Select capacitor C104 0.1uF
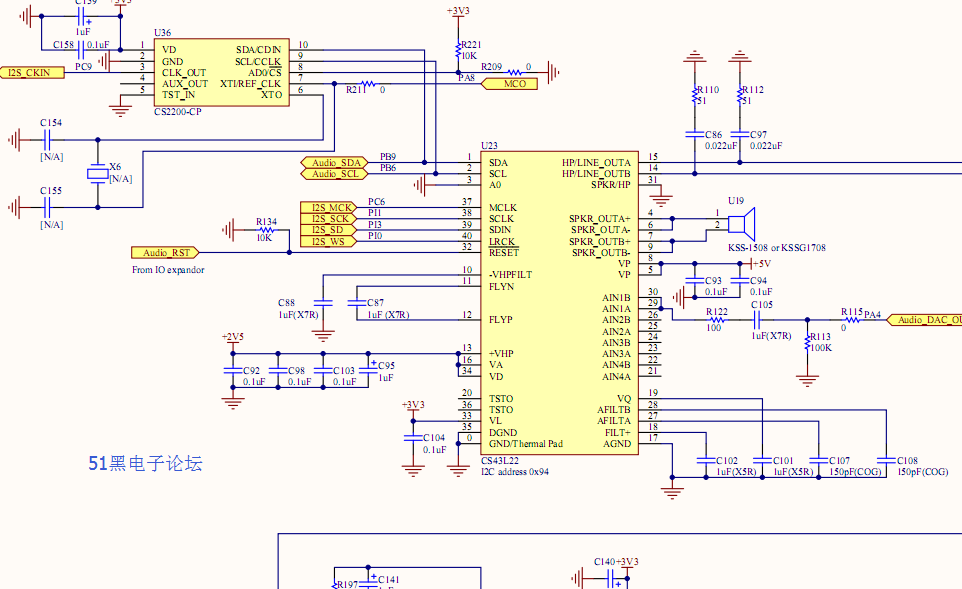This screenshot has height=589, width=962. pyautogui.click(x=413, y=437)
